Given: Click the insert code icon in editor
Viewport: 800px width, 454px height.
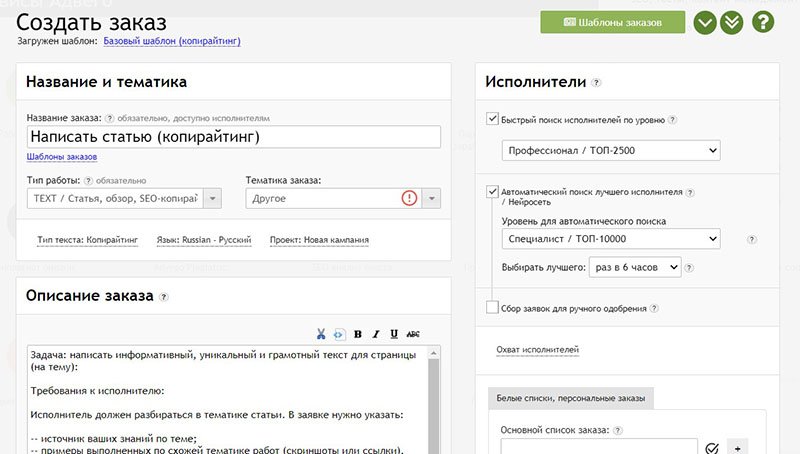Looking at the screenshot, I should pyautogui.click(x=338, y=335).
